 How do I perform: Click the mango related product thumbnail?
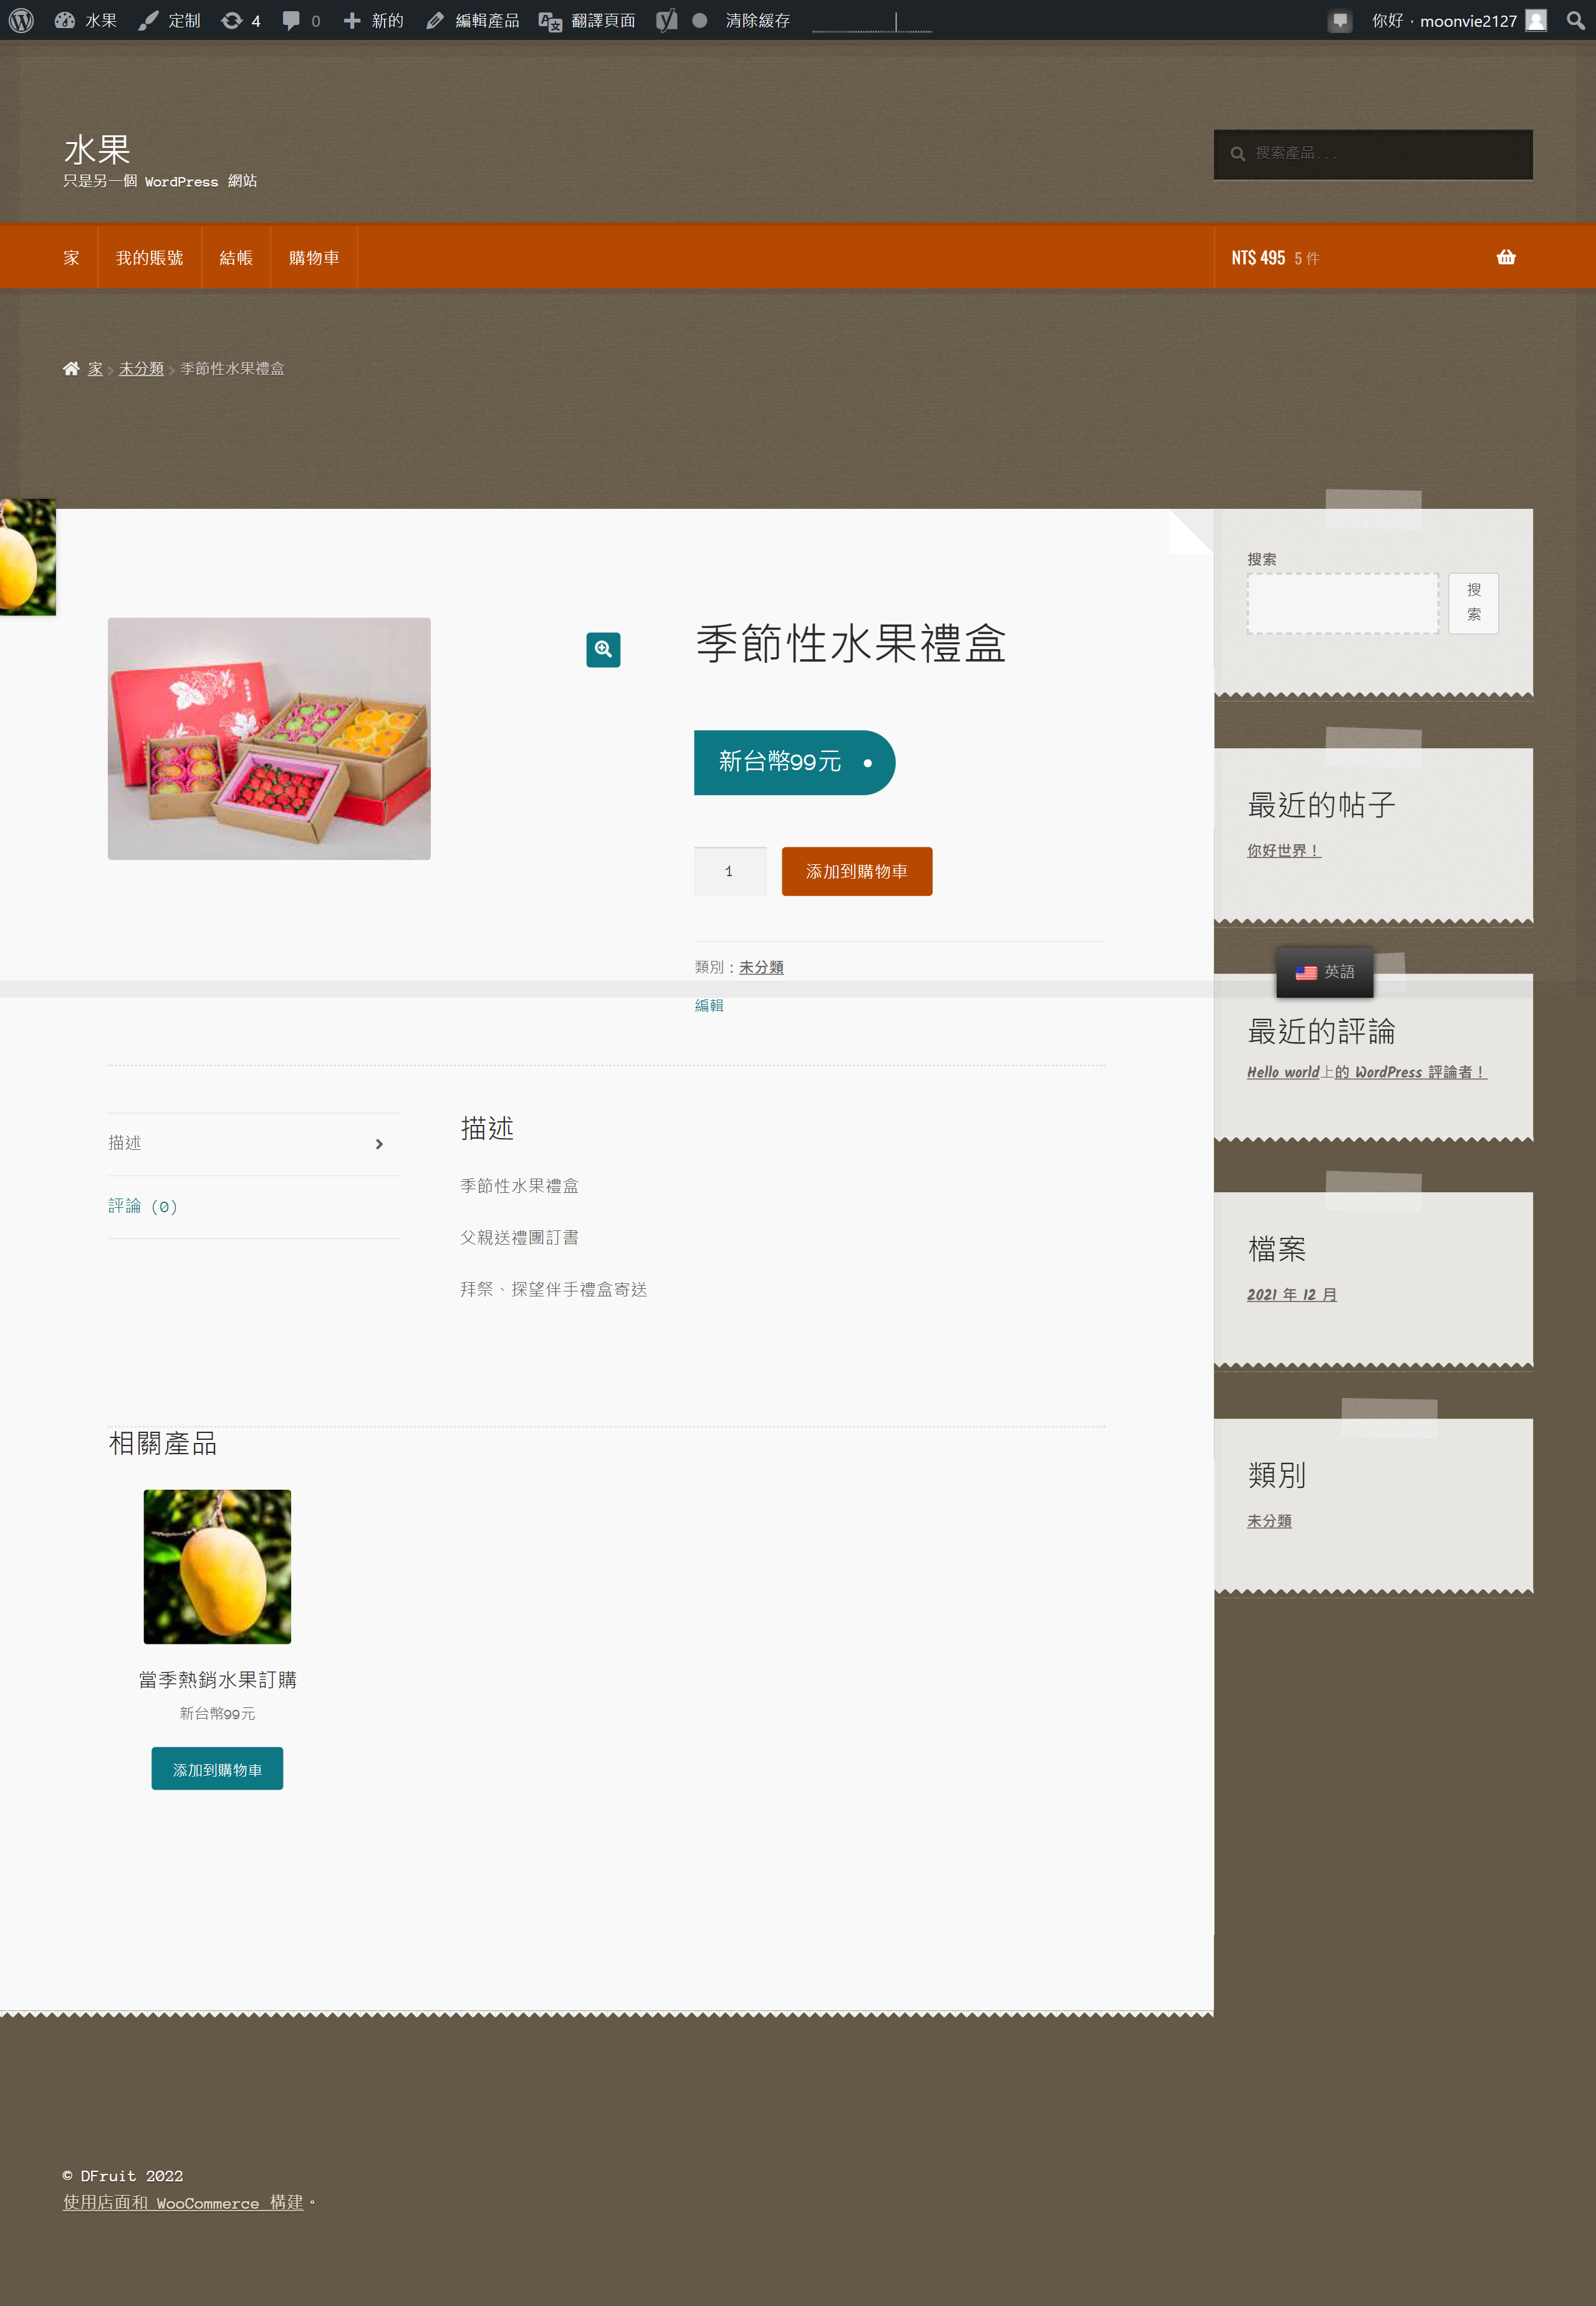[217, 1566]
